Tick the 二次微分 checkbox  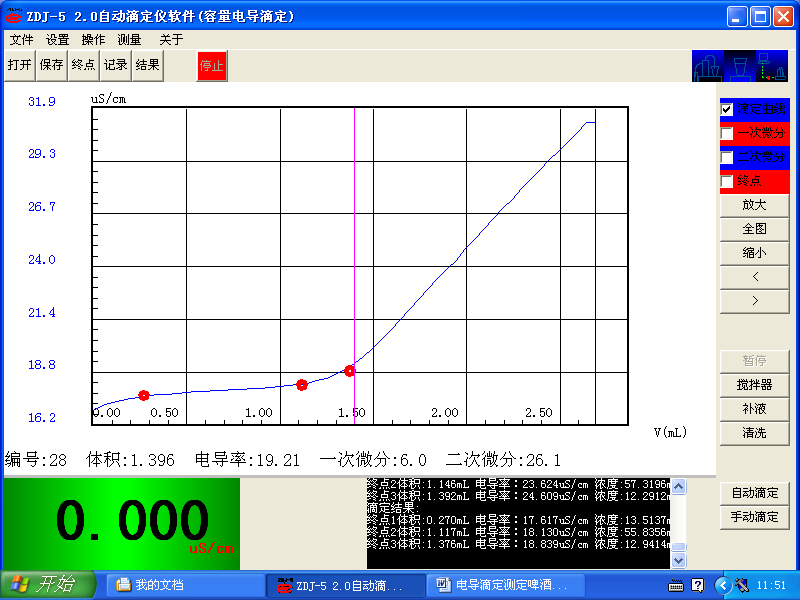tap(727, 157)
